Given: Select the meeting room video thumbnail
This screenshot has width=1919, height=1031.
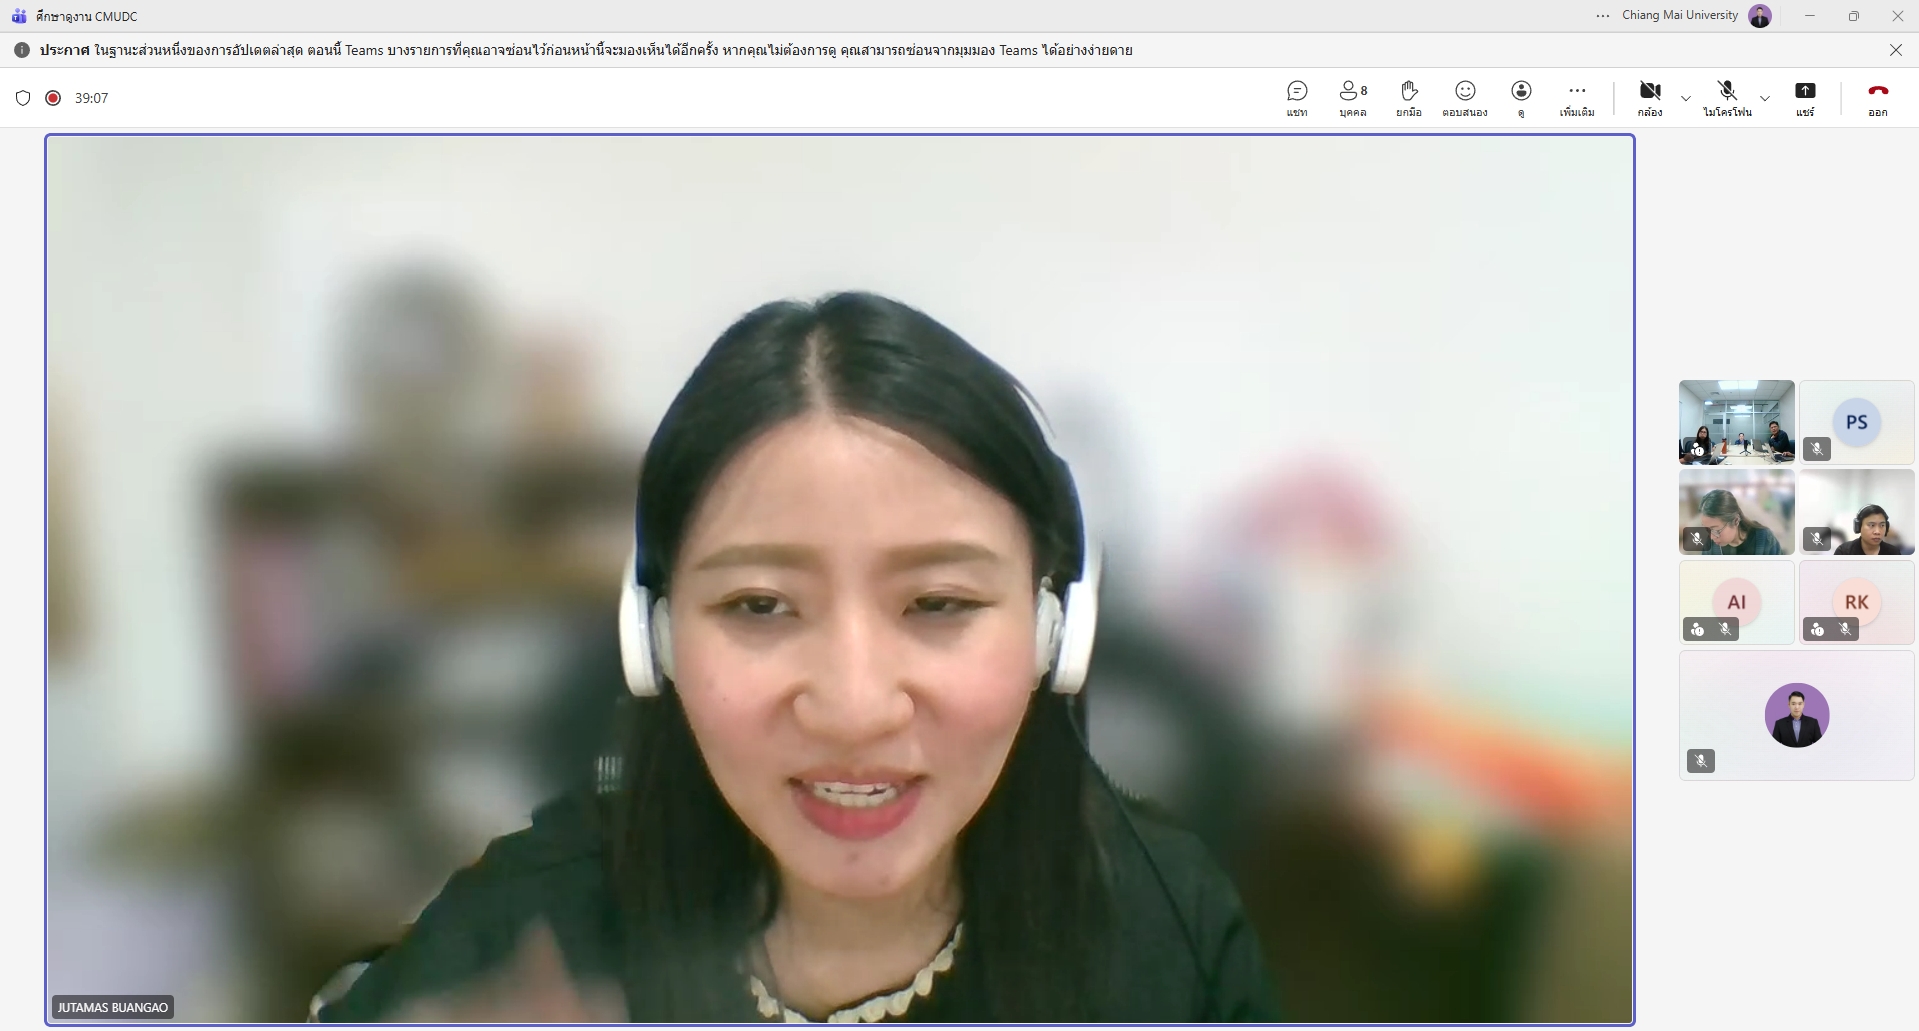Looking at the screenshot, I should pyautogui.click(x=1736, y=422).
